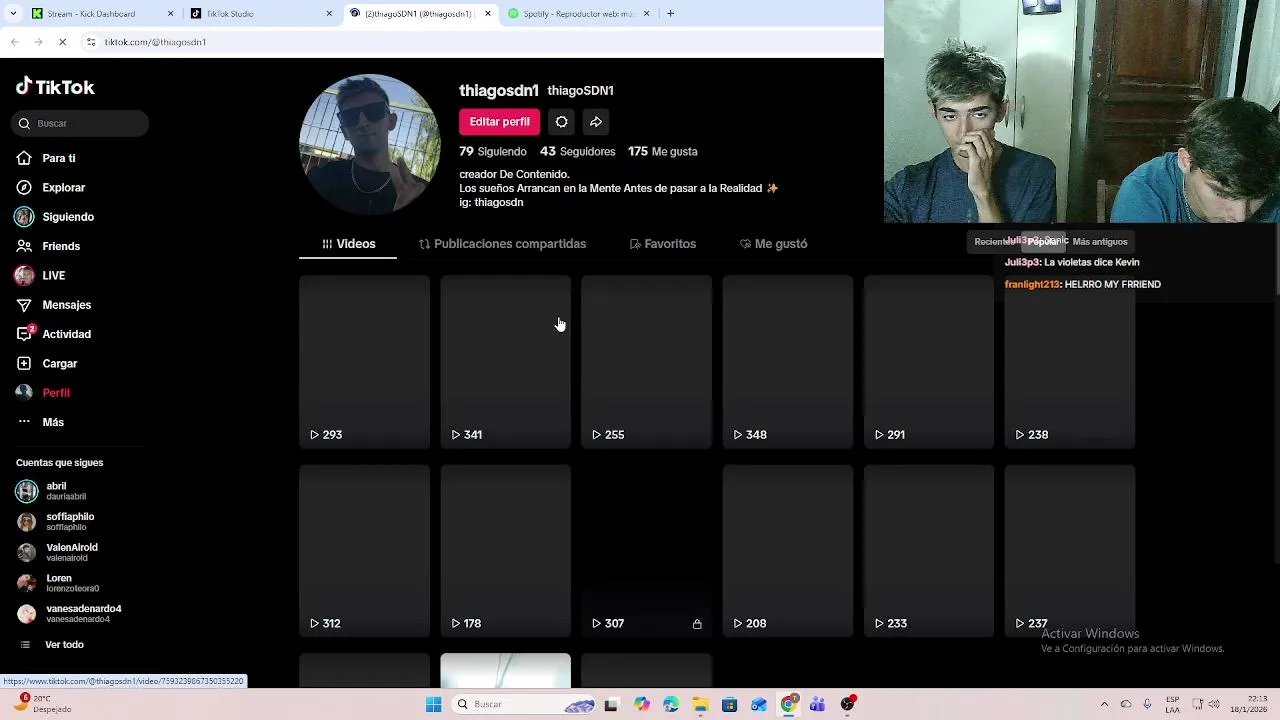Viewport: 1280px width, 720px height.
Task: Open the video with 238 views
Action: [x=1070, y=362]
